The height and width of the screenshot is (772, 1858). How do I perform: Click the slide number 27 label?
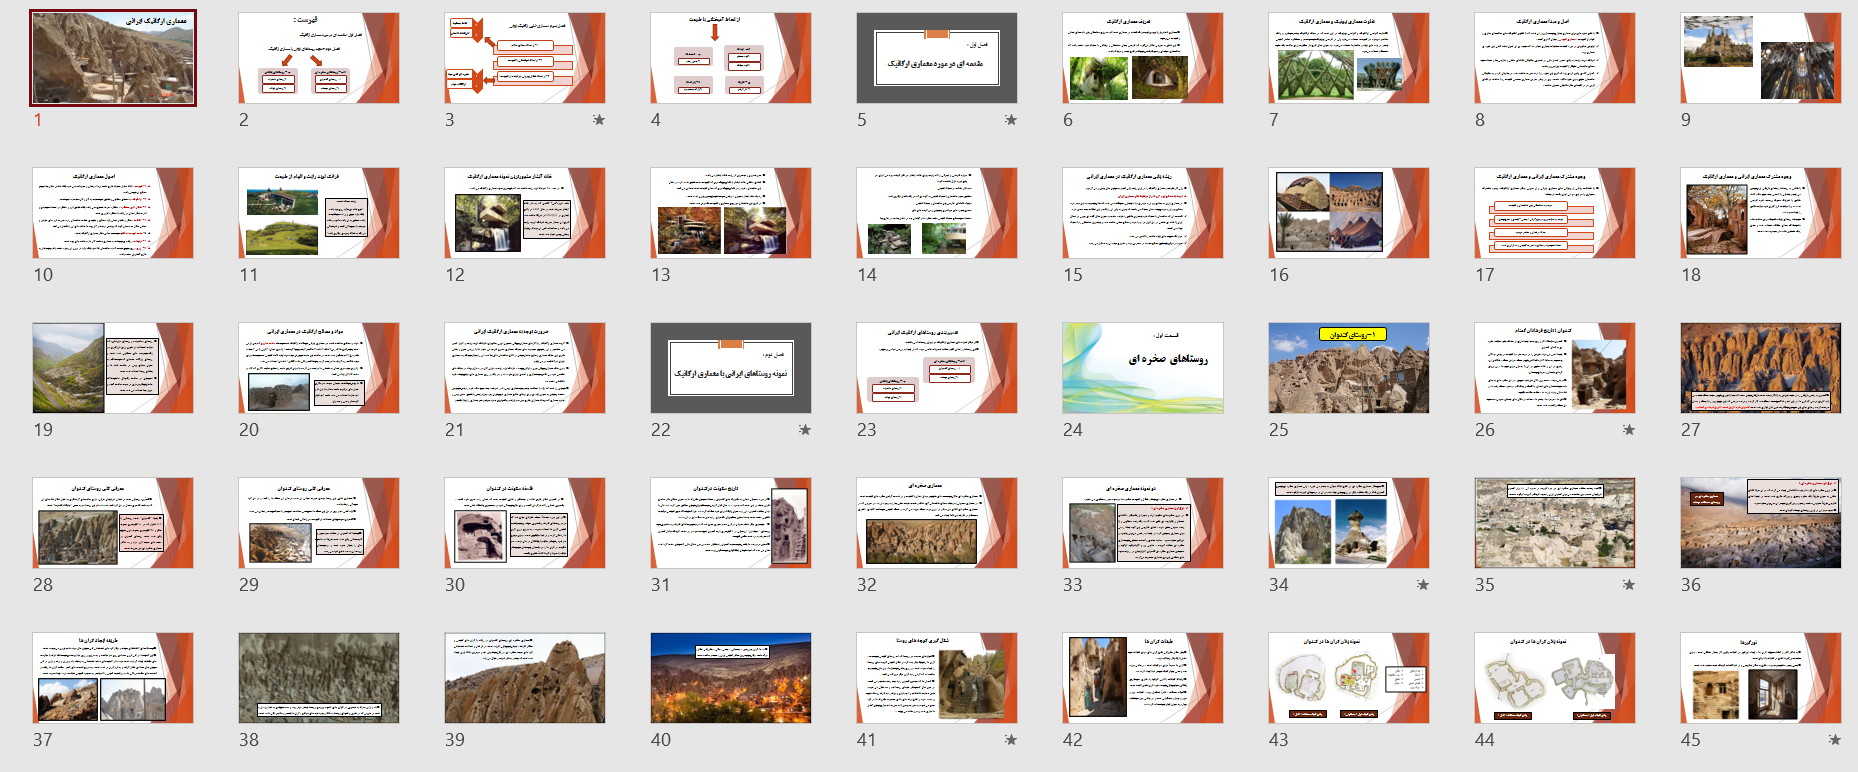coord(1691,430)
